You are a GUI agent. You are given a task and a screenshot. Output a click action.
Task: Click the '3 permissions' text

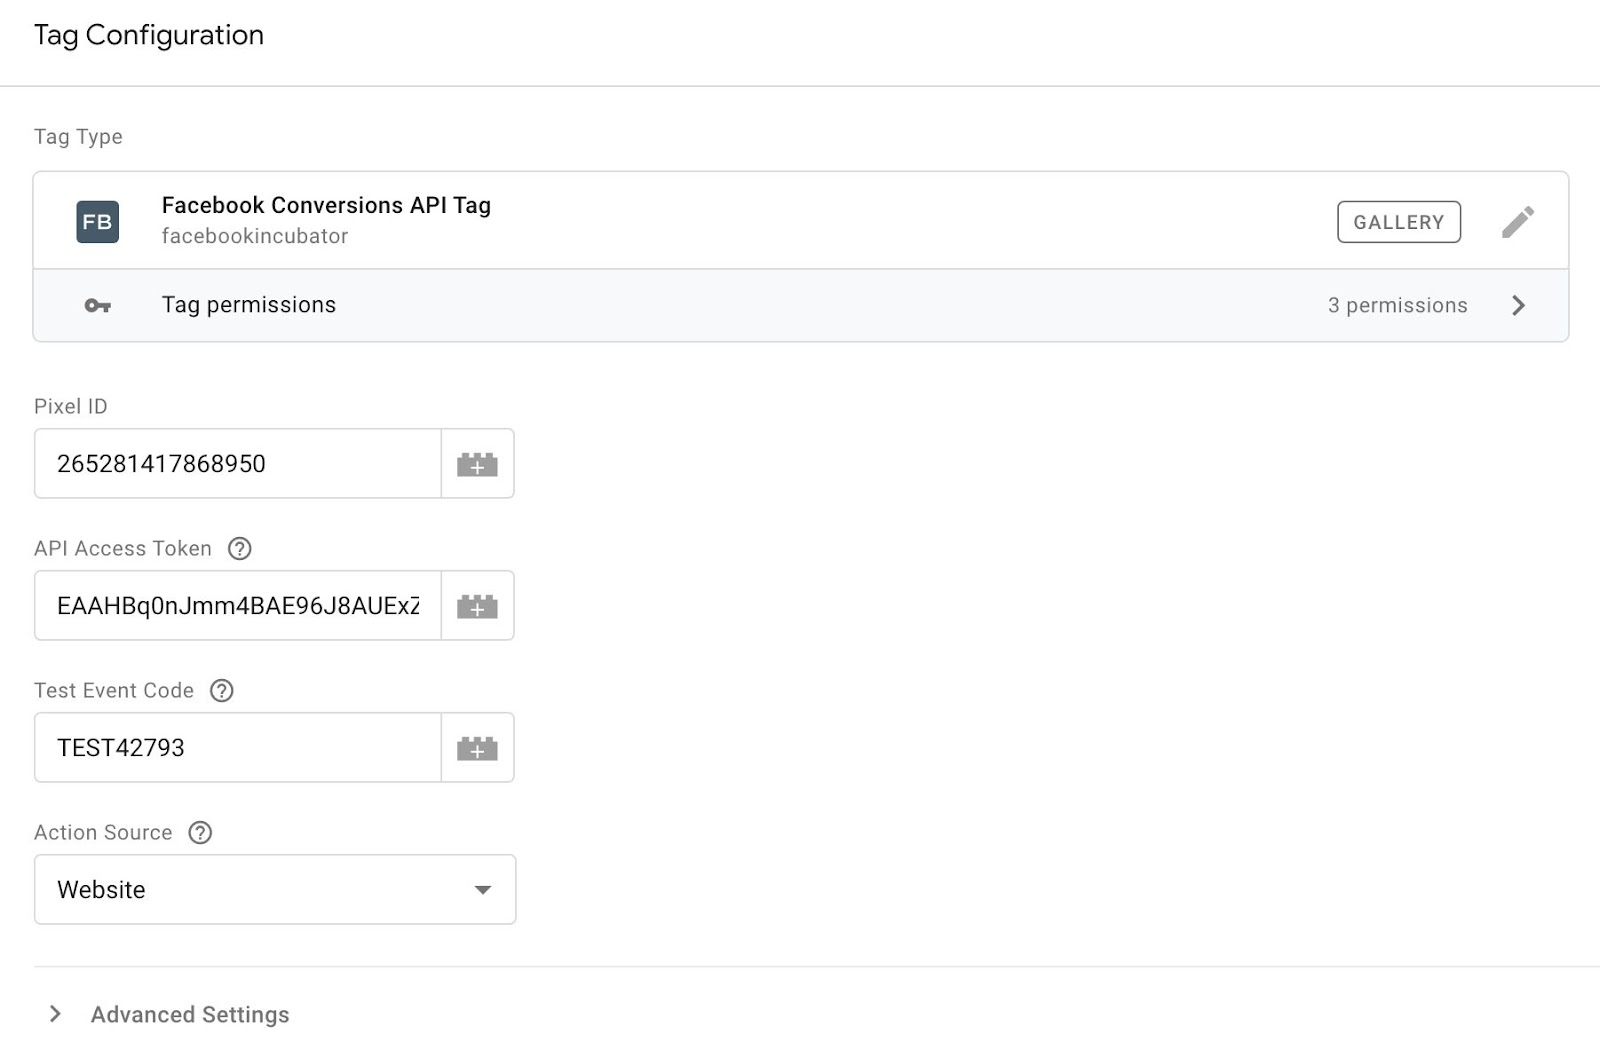[x=1397, y=305]
